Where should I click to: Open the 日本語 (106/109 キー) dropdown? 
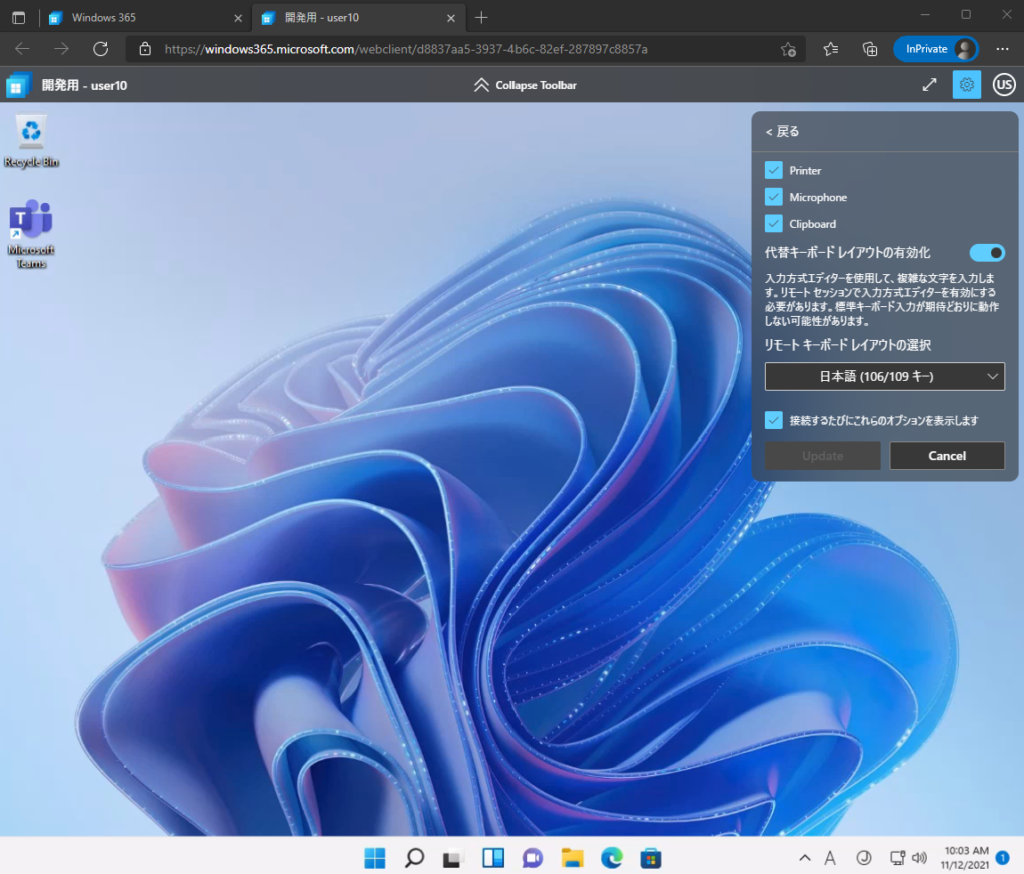click(x=885, y=376)
